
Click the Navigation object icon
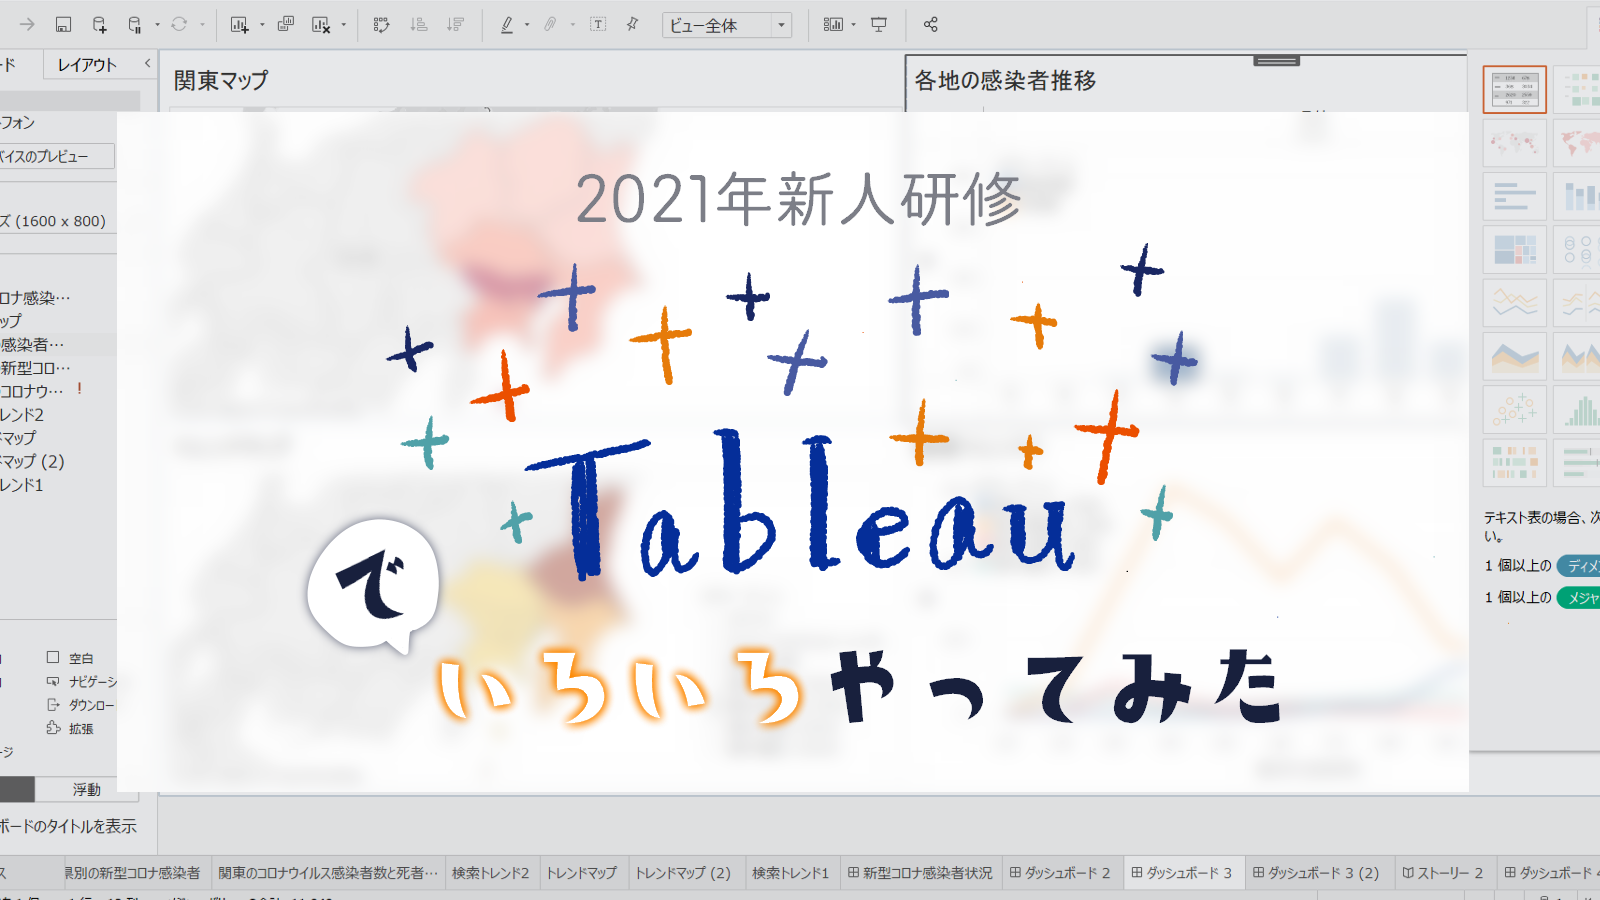point(53,681)
